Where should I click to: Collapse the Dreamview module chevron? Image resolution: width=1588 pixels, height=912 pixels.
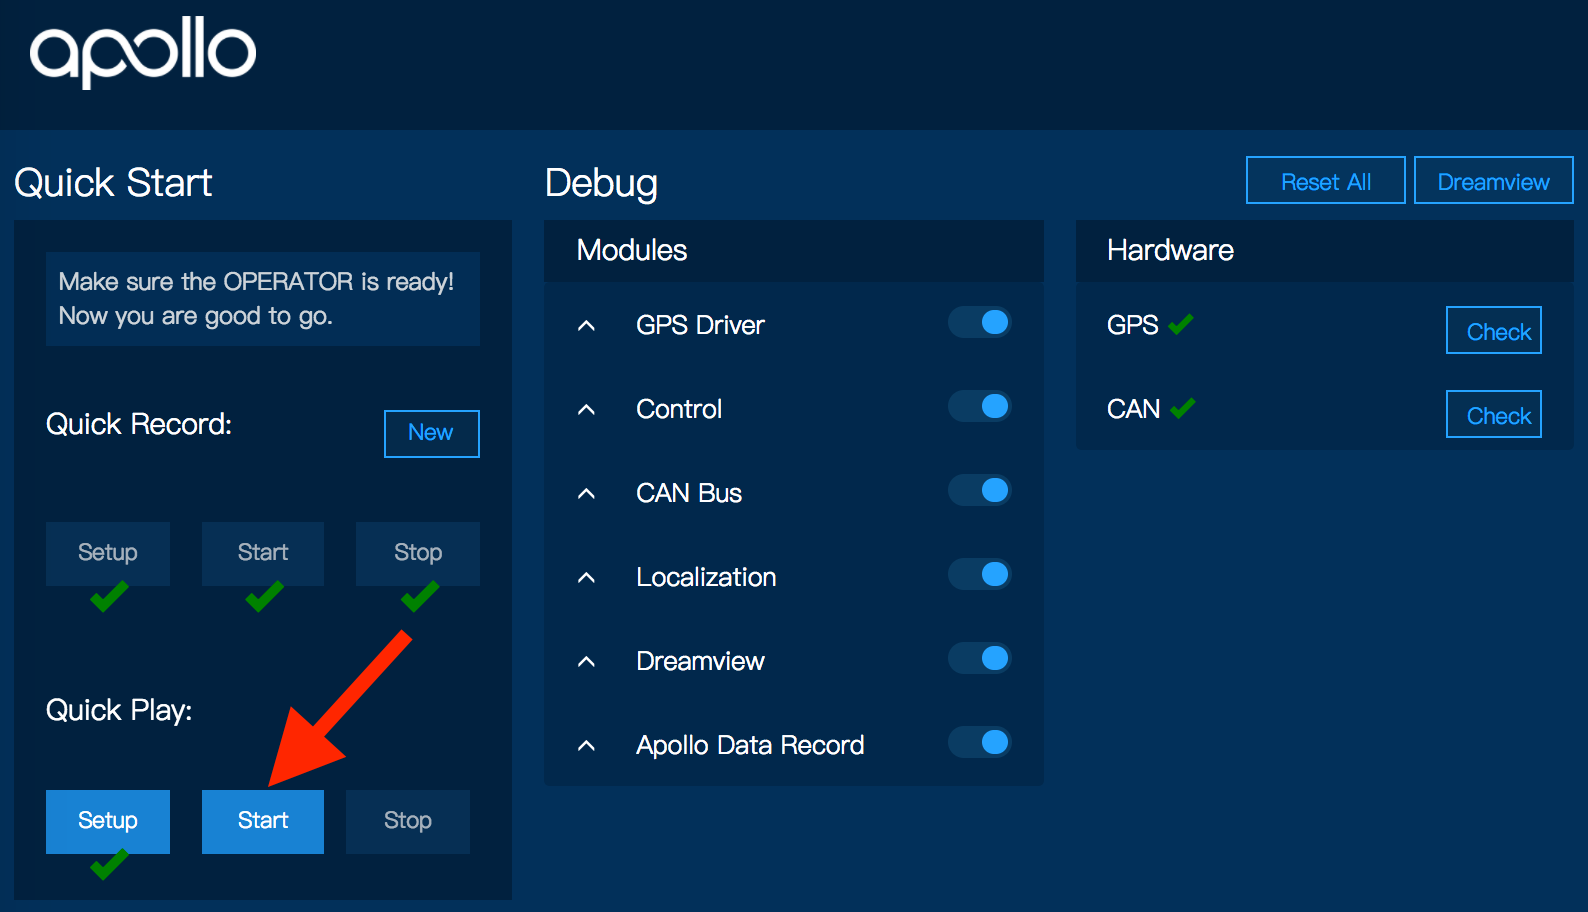click(x=587, y=662)
